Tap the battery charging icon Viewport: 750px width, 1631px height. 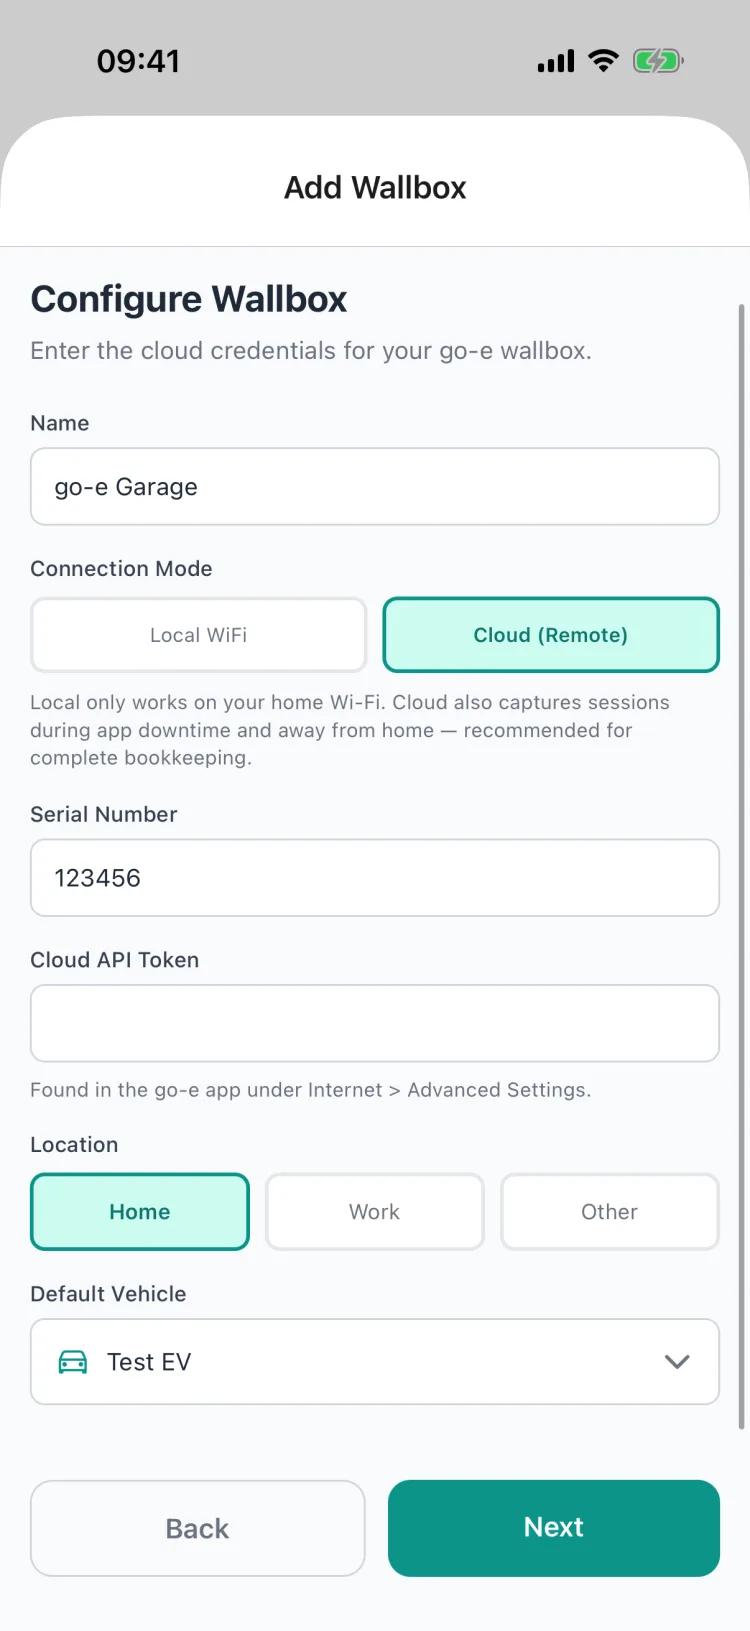pos(658,61)
